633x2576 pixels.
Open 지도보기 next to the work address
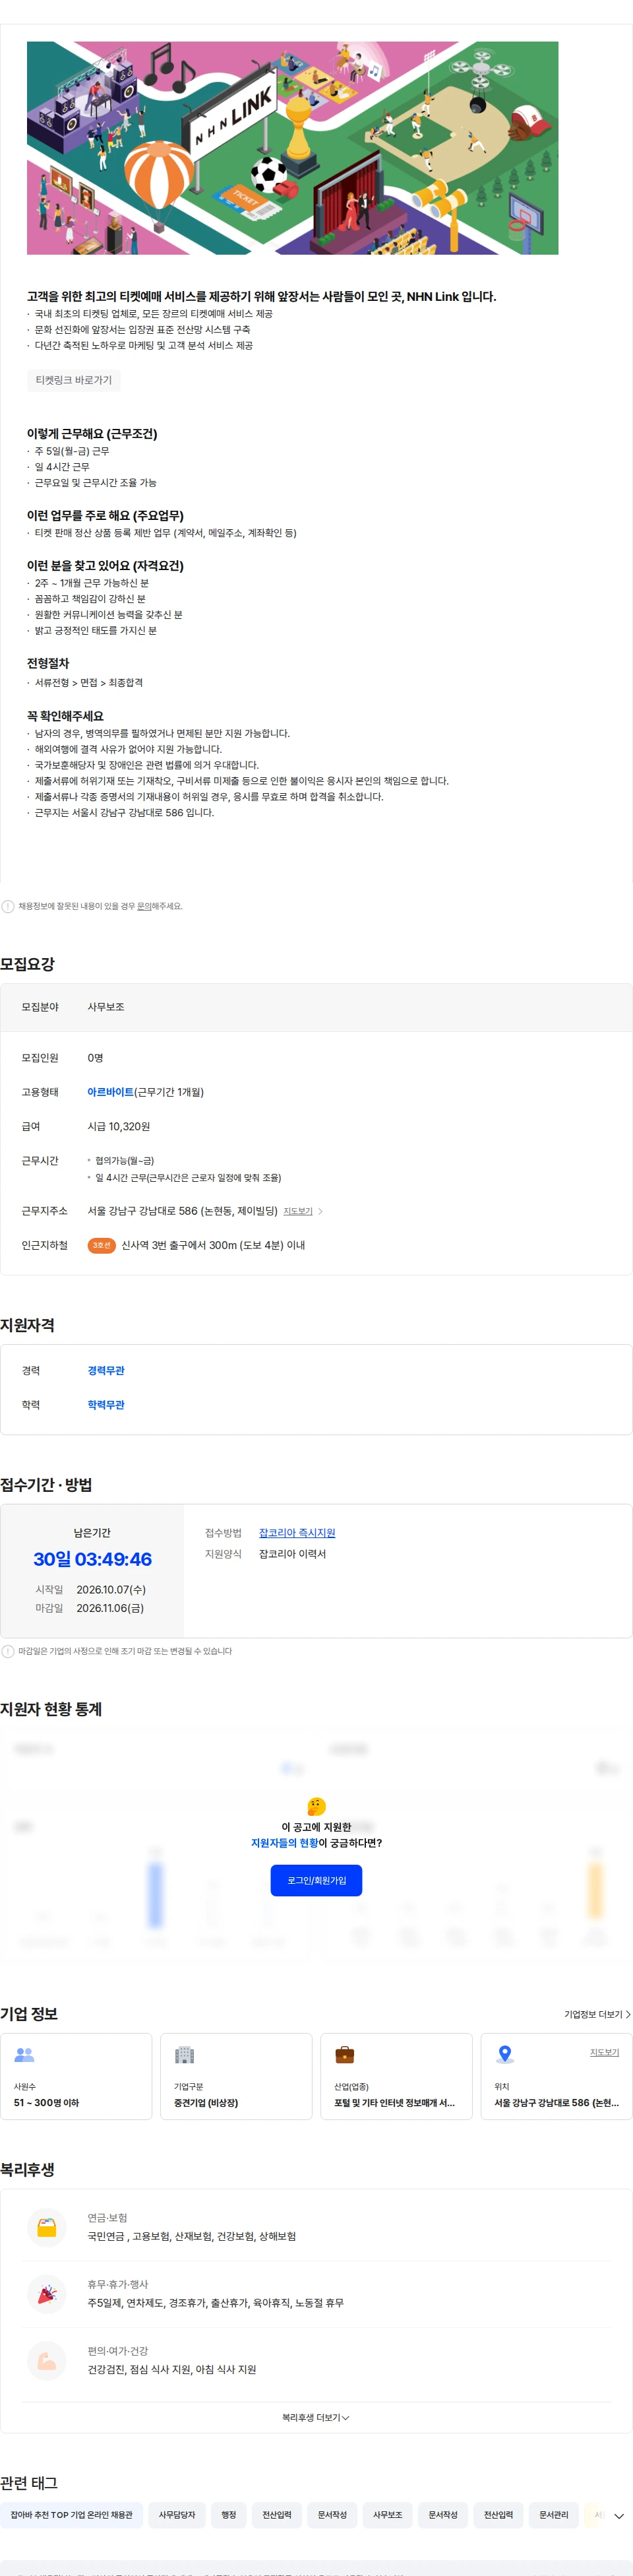click(298, 1211)
